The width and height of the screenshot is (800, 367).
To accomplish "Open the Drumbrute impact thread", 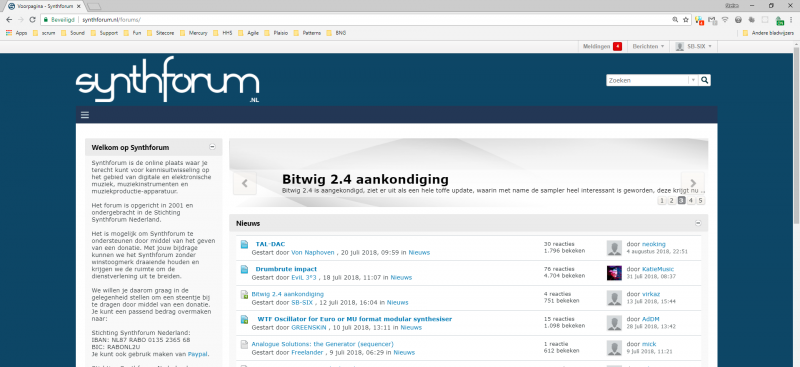I will (x=286, y=269).
